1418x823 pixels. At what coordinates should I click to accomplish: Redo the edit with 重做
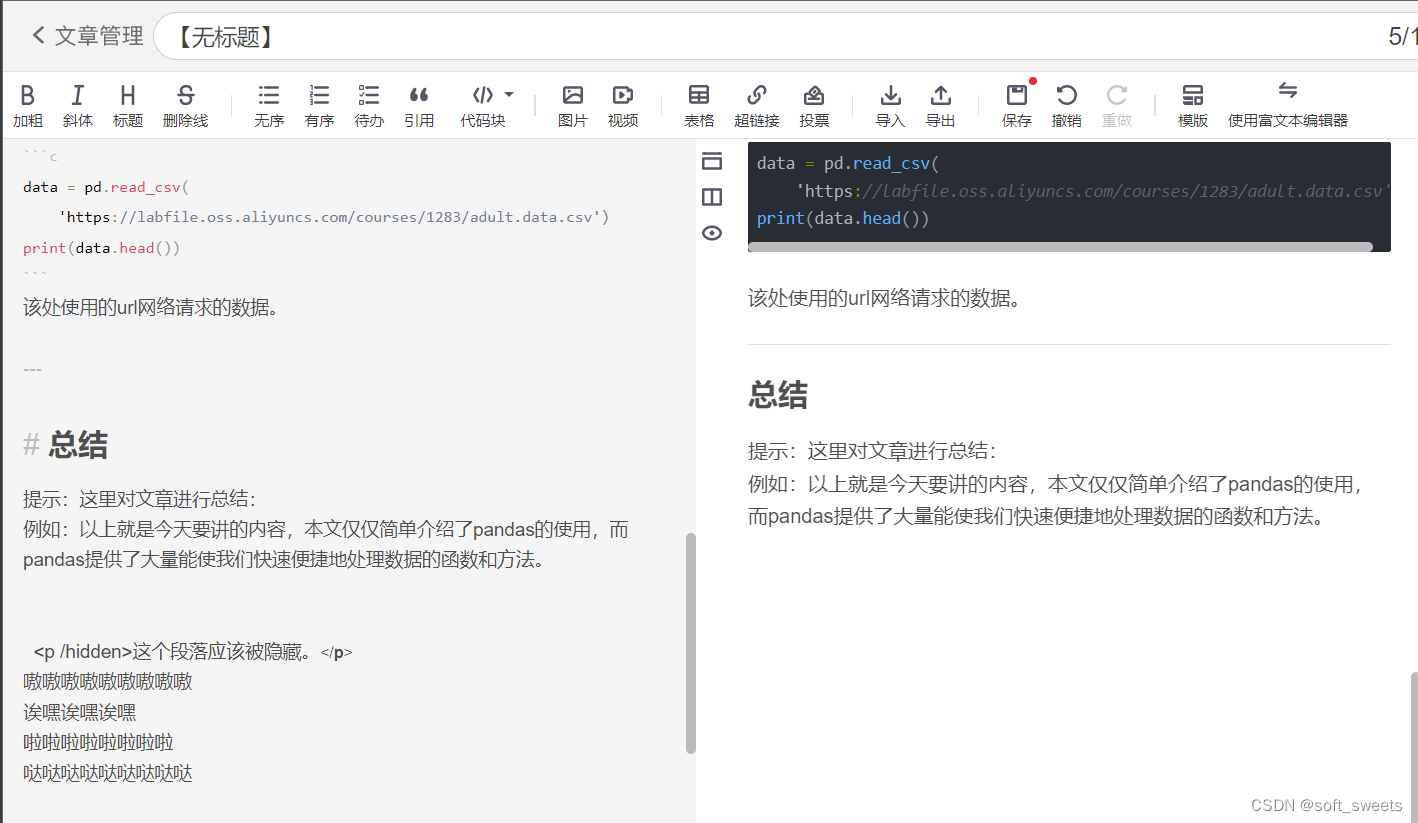[x=1117, y=106]
